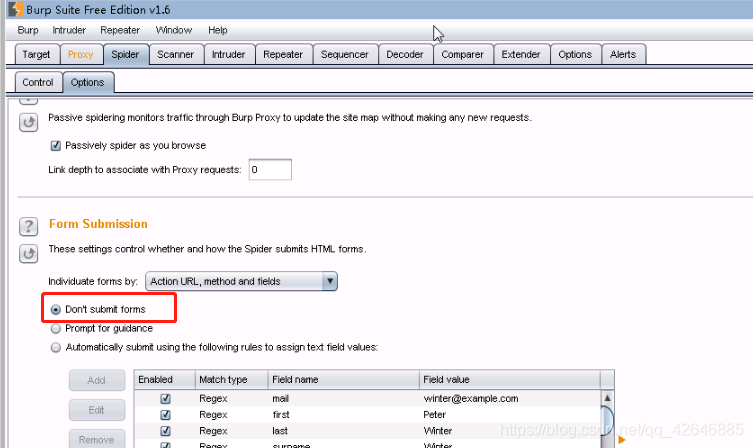Screen dimensions: 753x448
Task: Switch to the Scanner tab
Action: tap(176, 55)
